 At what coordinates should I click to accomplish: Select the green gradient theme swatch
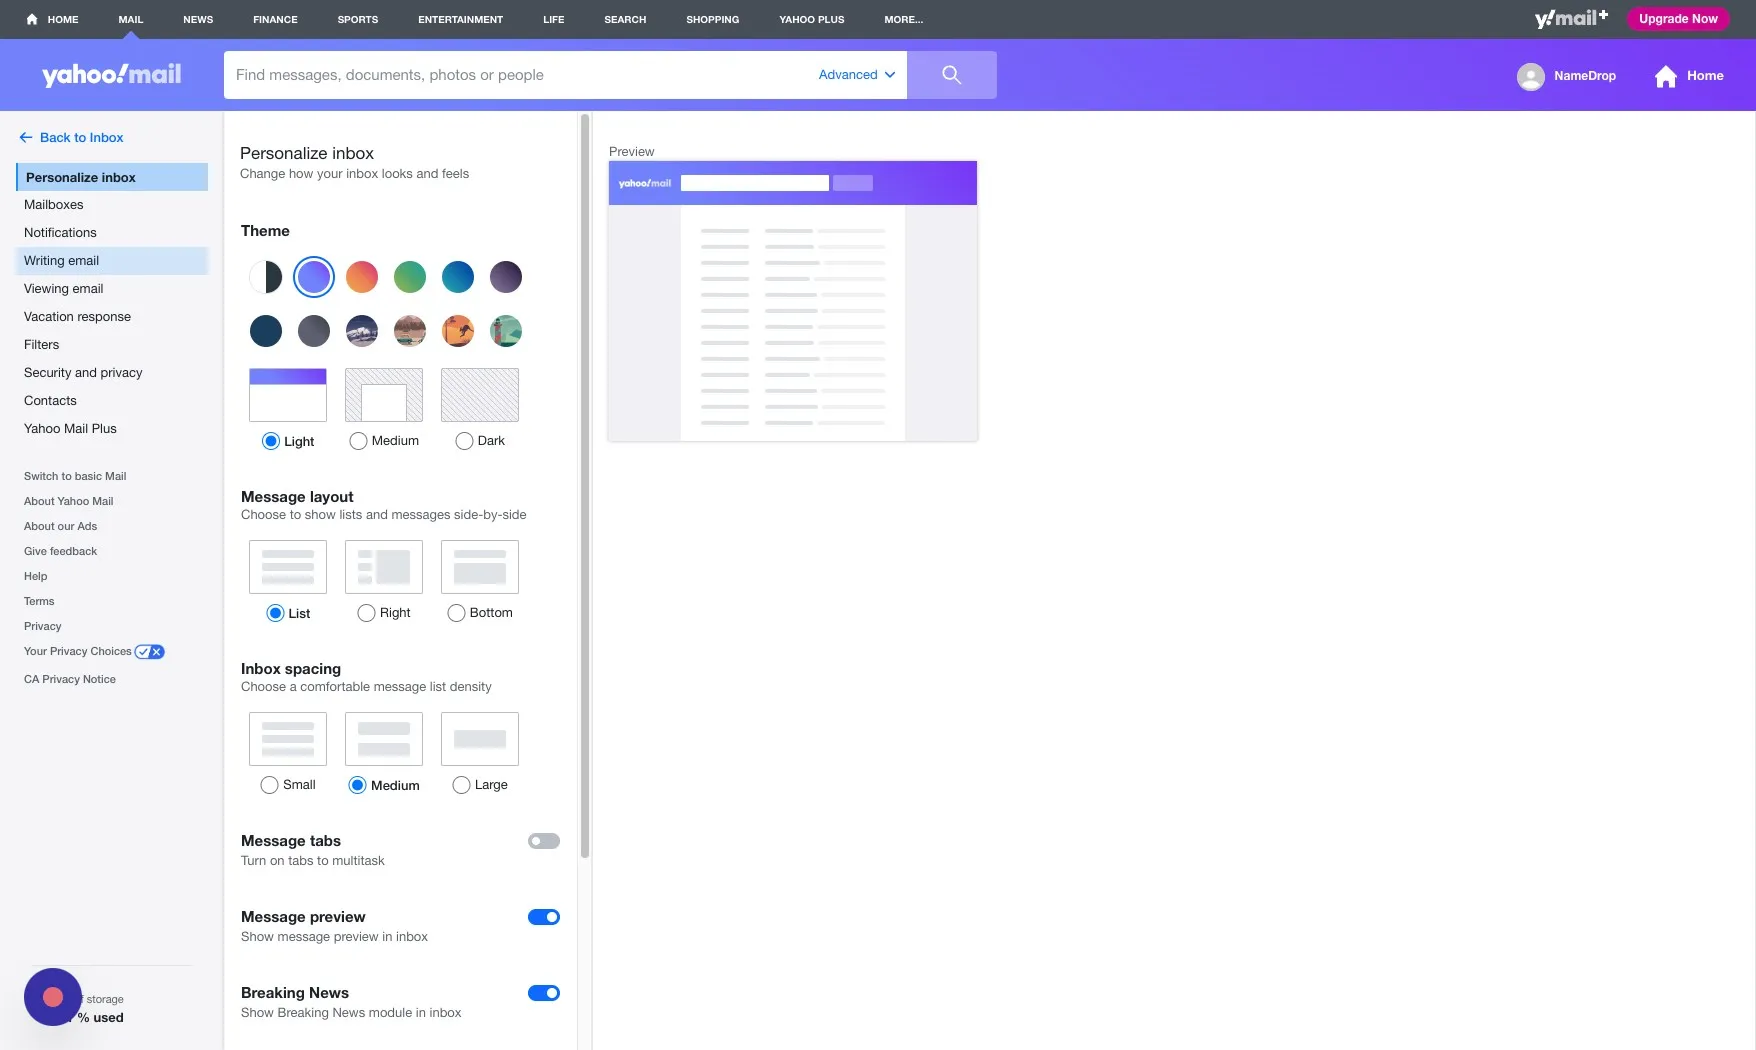tap(410, 277)
